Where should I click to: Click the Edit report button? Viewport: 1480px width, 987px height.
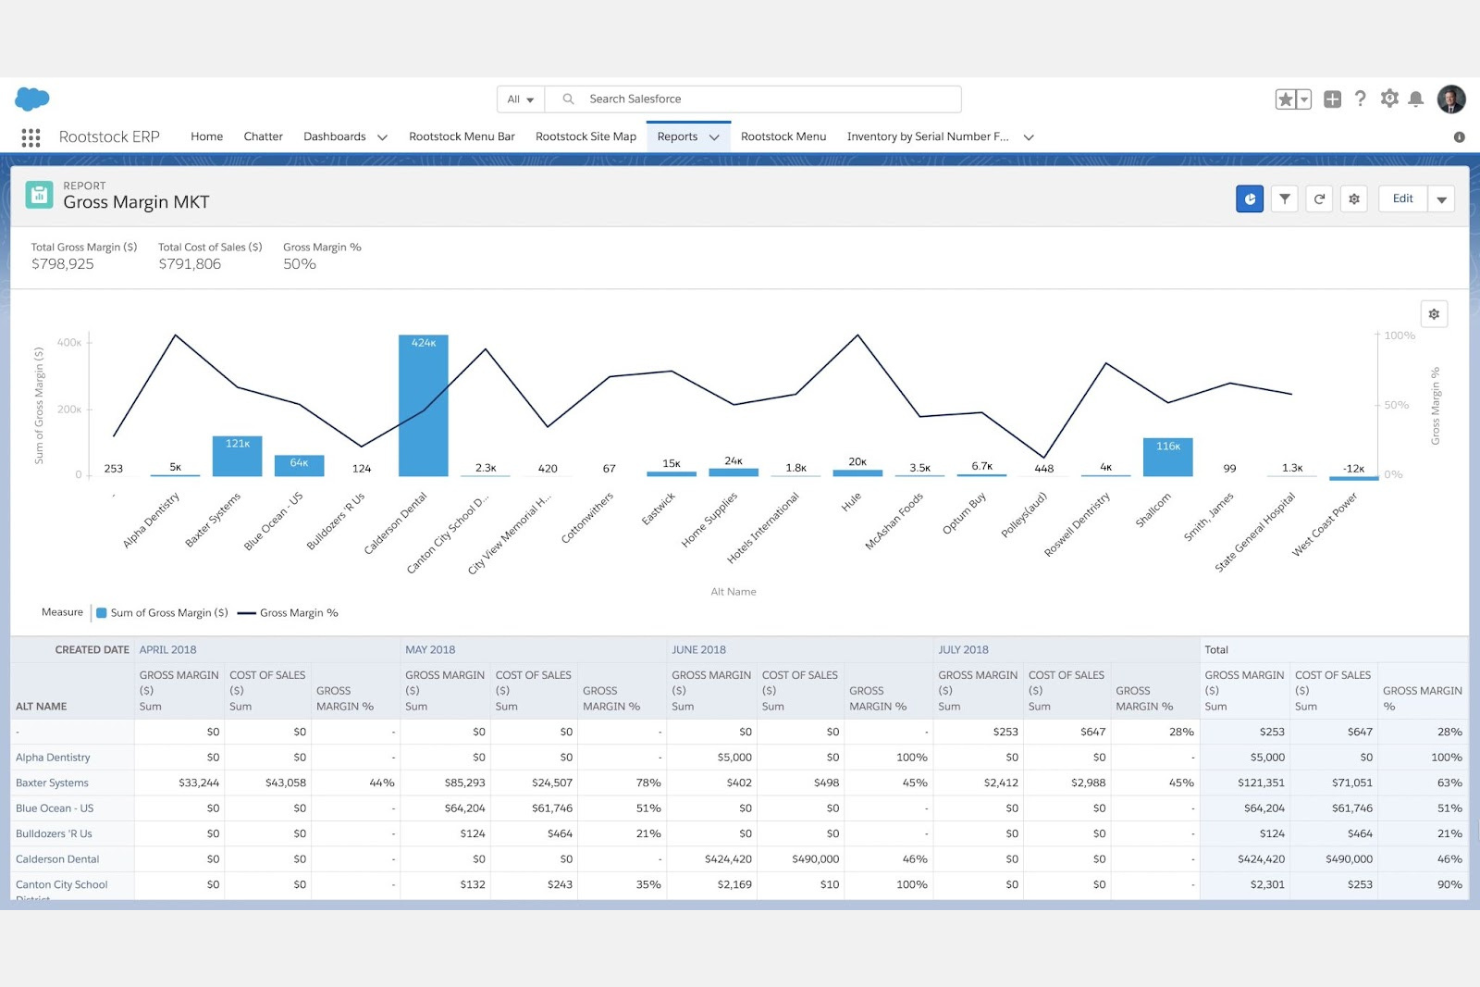(x=1402, y=199)
